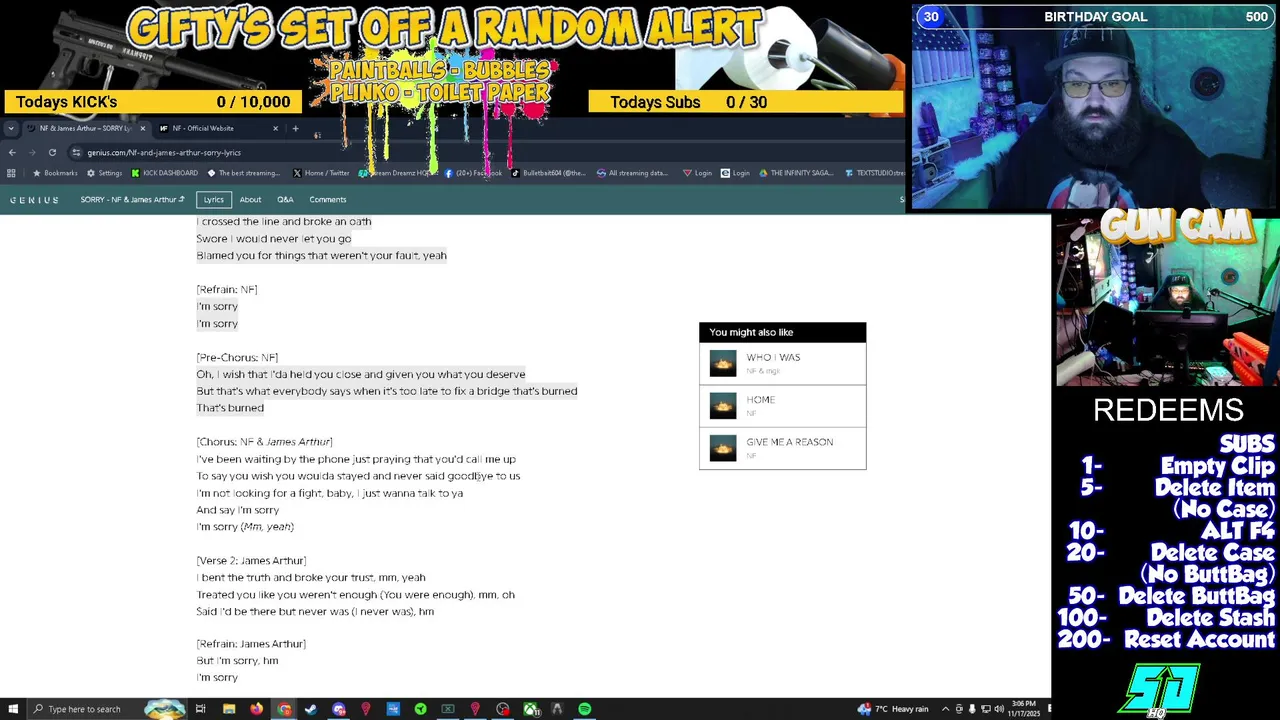Click the WHO I WAS album thumbnail
The width and height of the screenshot is (1280, 720).
click(x=723, y=363)
